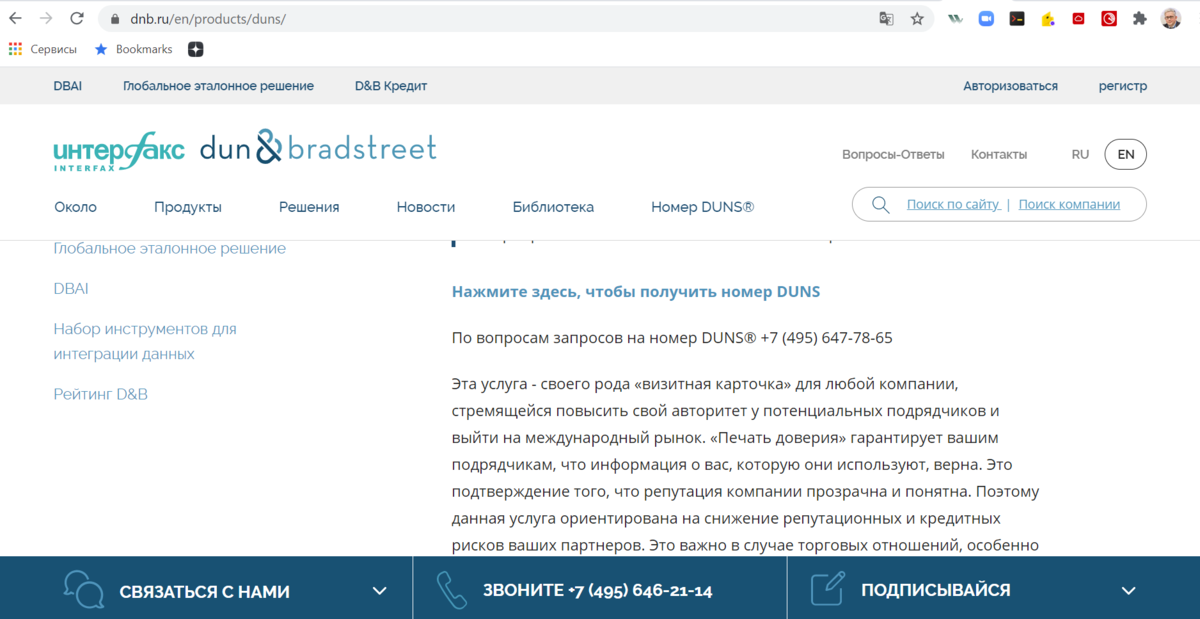Open the D&B Кредит link

point(391,86)
